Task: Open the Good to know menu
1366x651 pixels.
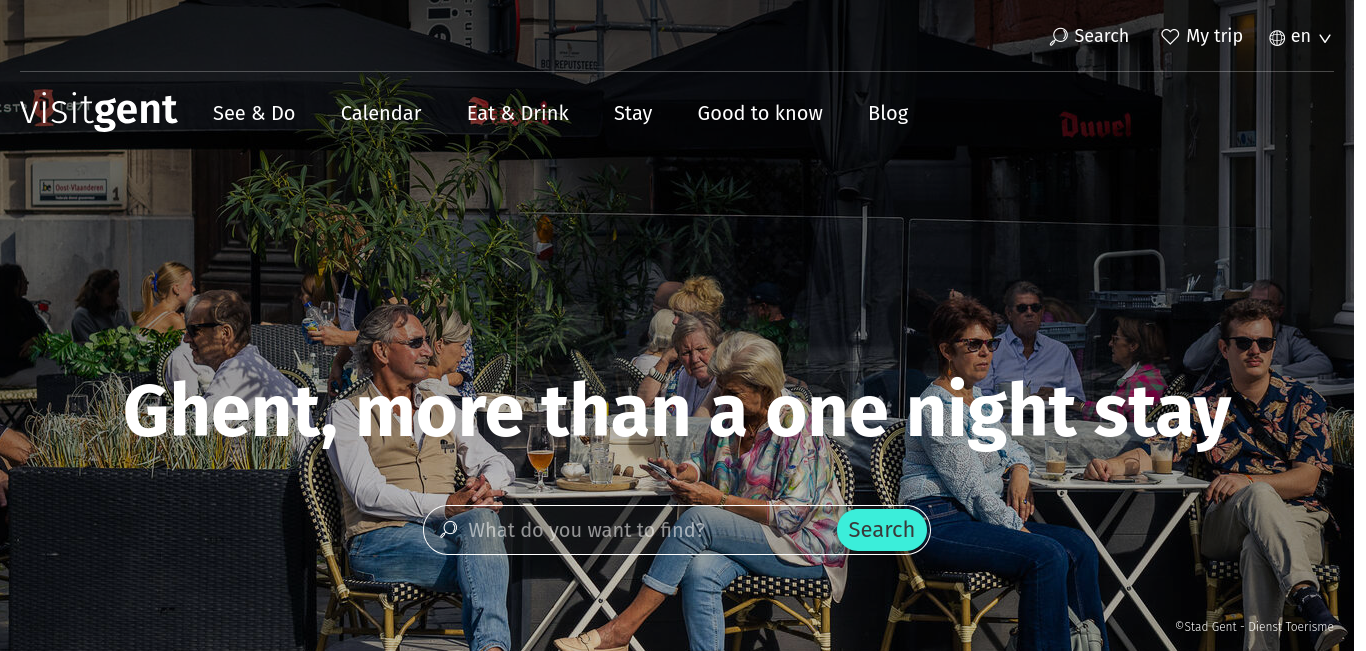Action: pos(760,113)
